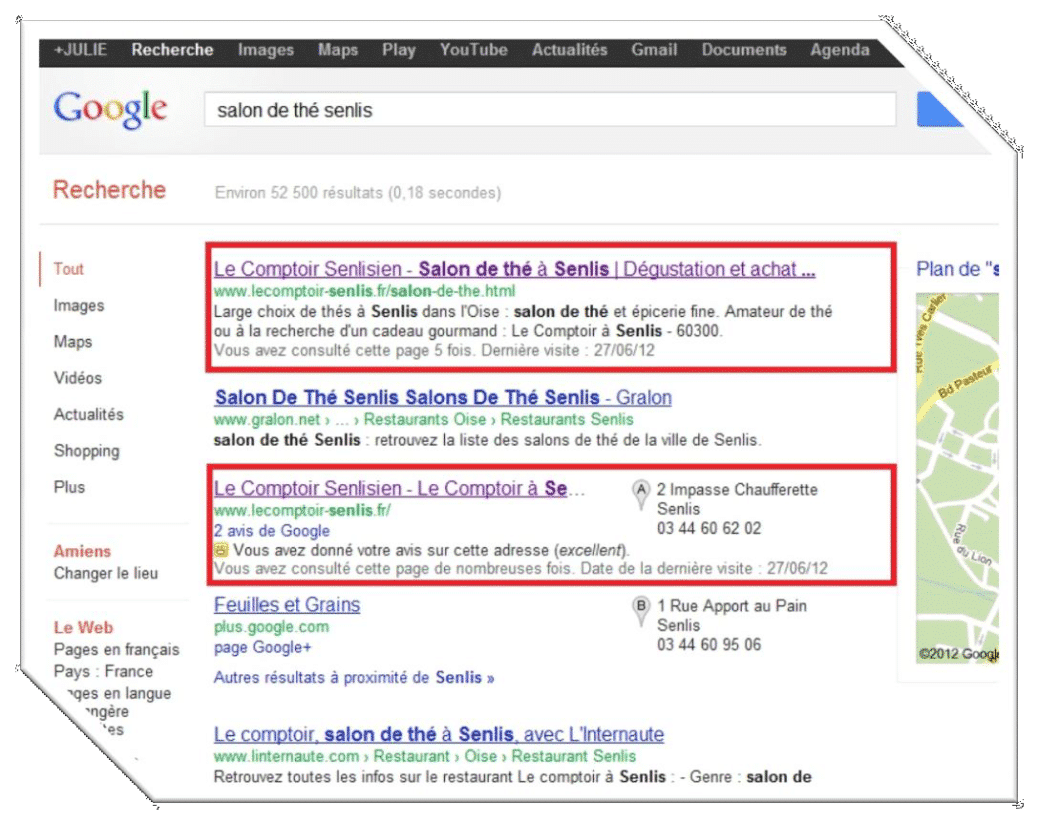Click 'Restaurants Oise' breadcrumb under Gralon result
1038x823 pixels.
pos(425,419)
